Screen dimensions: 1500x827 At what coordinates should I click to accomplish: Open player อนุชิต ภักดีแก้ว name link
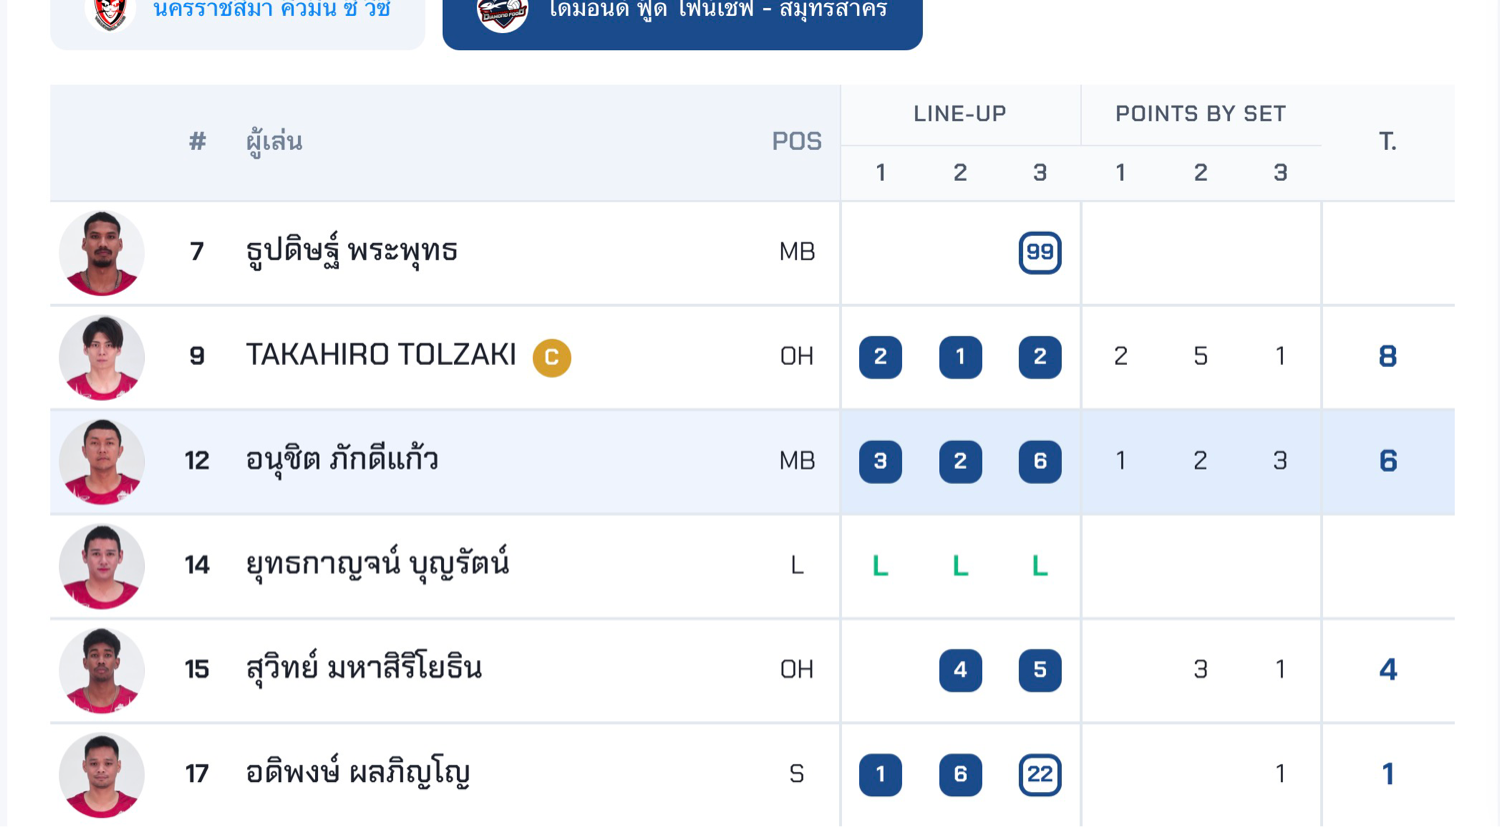(342, 460)
